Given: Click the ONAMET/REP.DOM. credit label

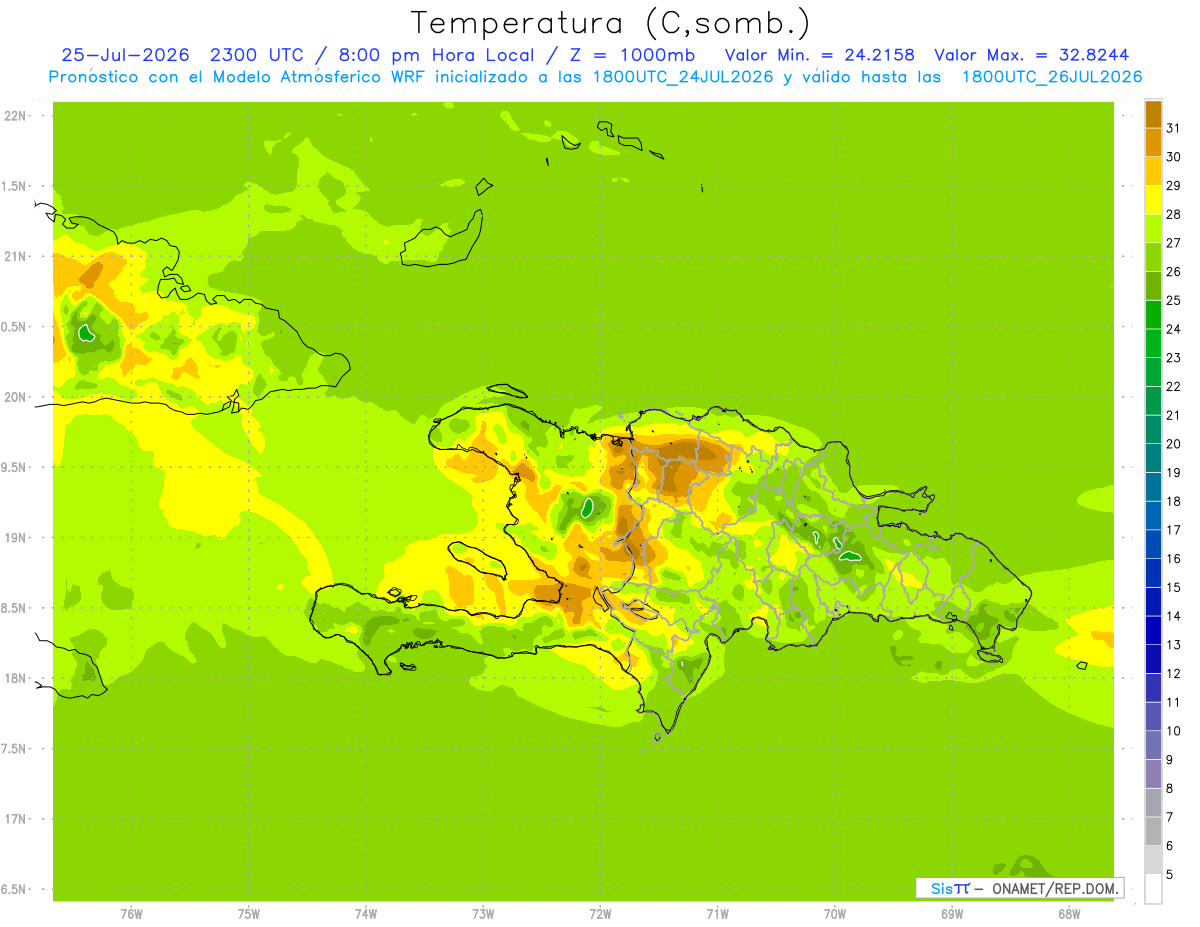Looking at the screenshot, I should pyautogui.click(x=1054, y=888).
